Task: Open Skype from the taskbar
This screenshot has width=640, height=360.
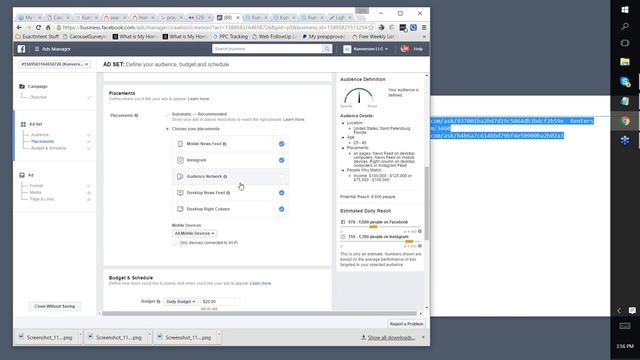Action: pyautogui.click(x=625, y=82)
